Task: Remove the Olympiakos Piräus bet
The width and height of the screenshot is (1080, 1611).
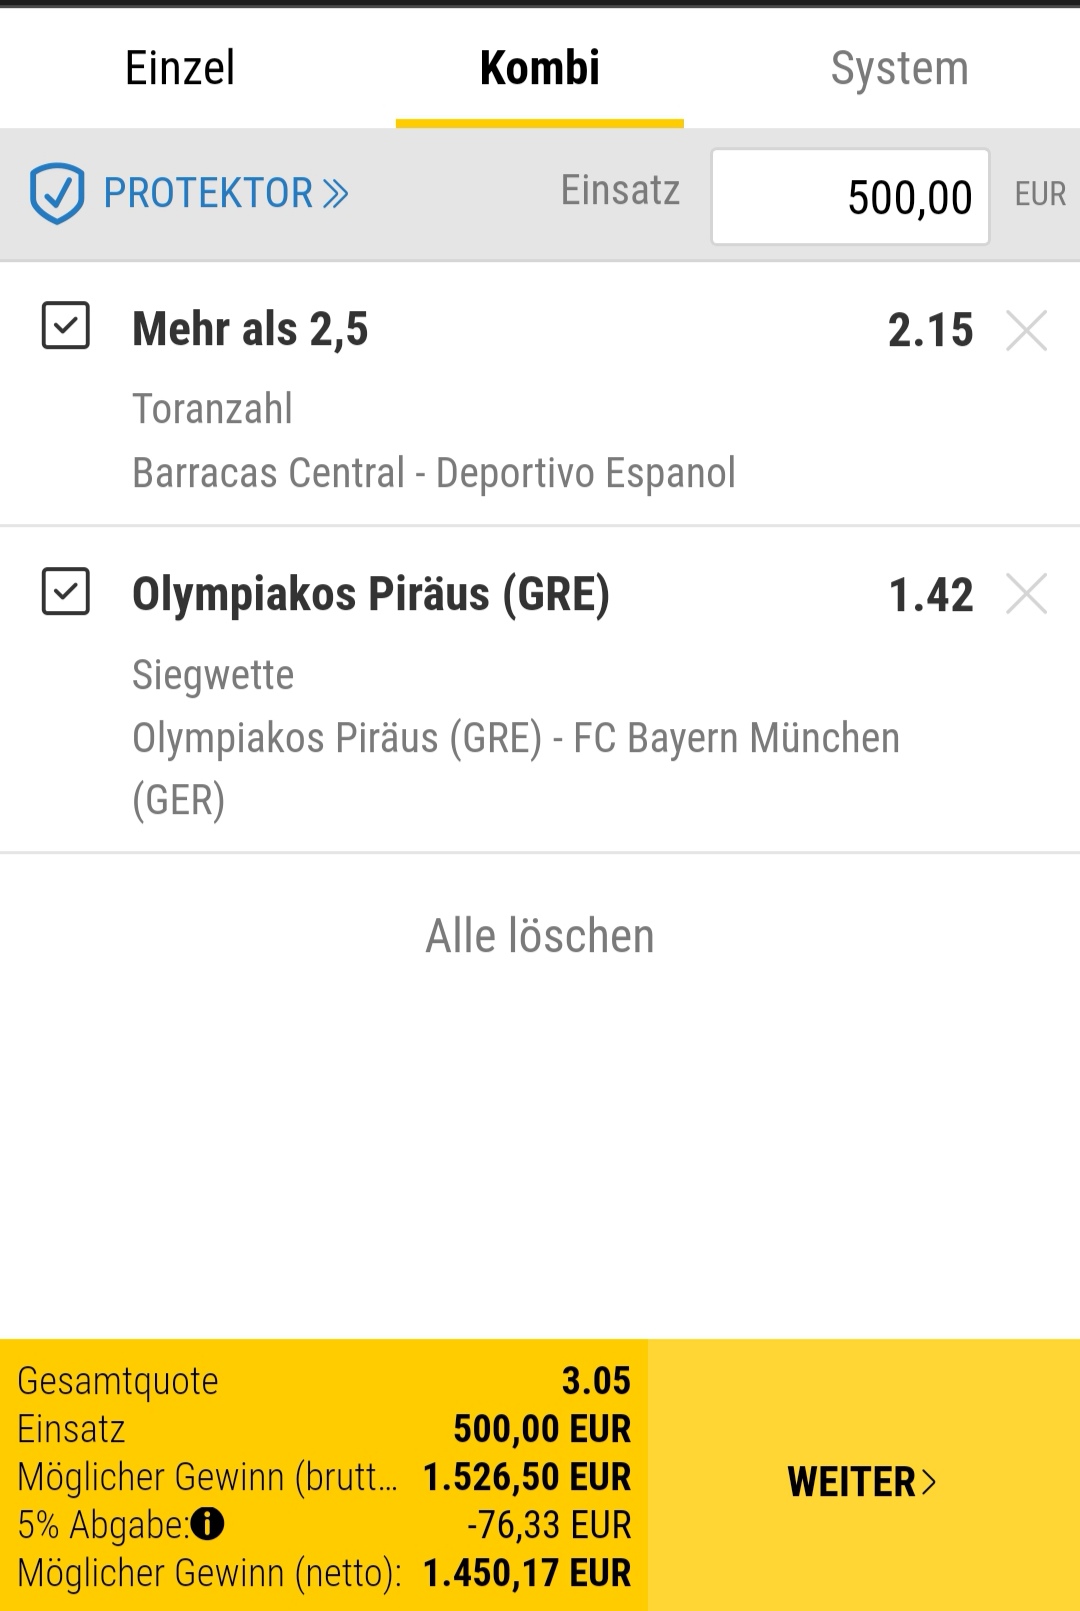Action: click(x=1026, y=594)
